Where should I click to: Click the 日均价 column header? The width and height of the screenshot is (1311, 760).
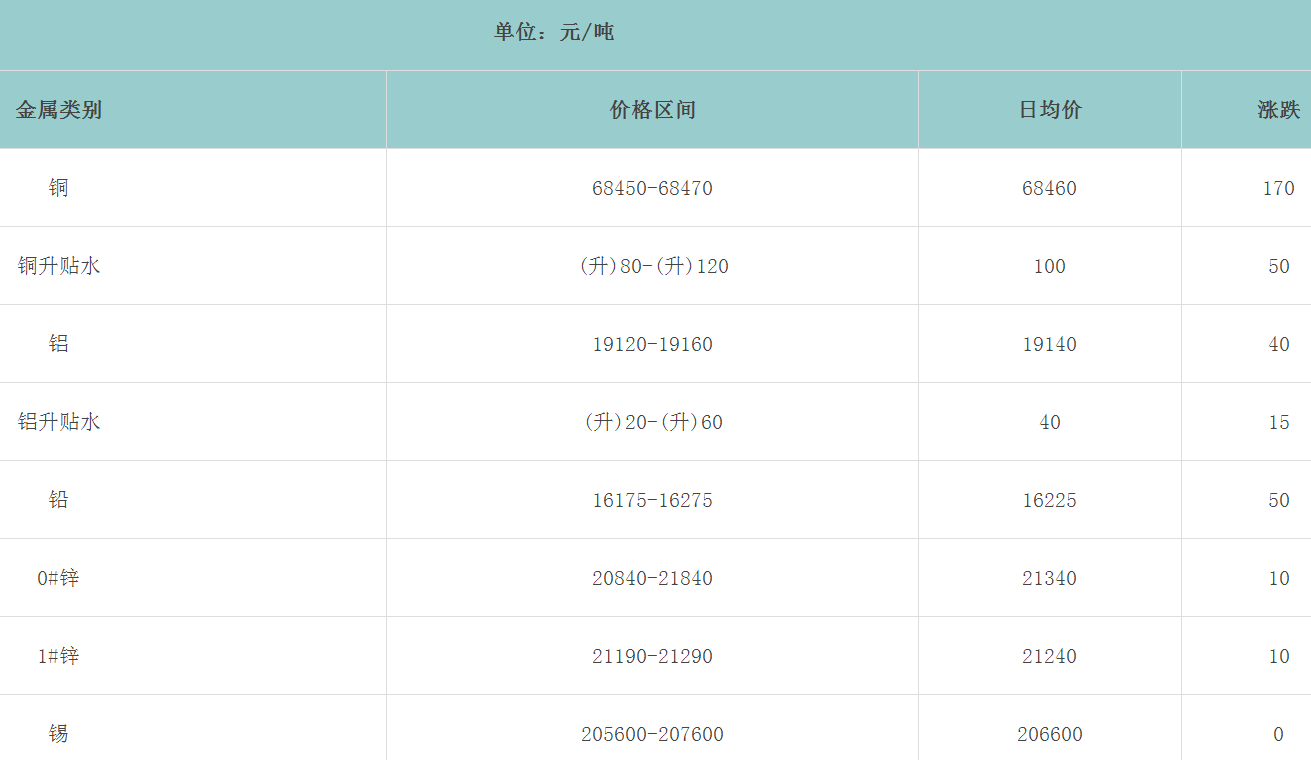coord(1050,110)
